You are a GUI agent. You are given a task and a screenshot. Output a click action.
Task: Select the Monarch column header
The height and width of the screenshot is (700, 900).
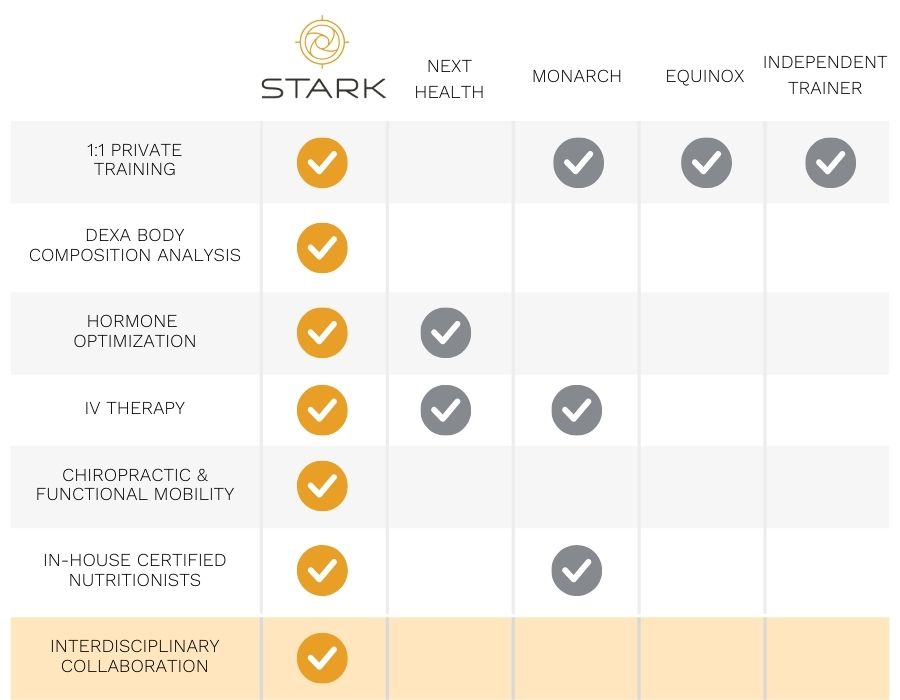pos(577,76)
